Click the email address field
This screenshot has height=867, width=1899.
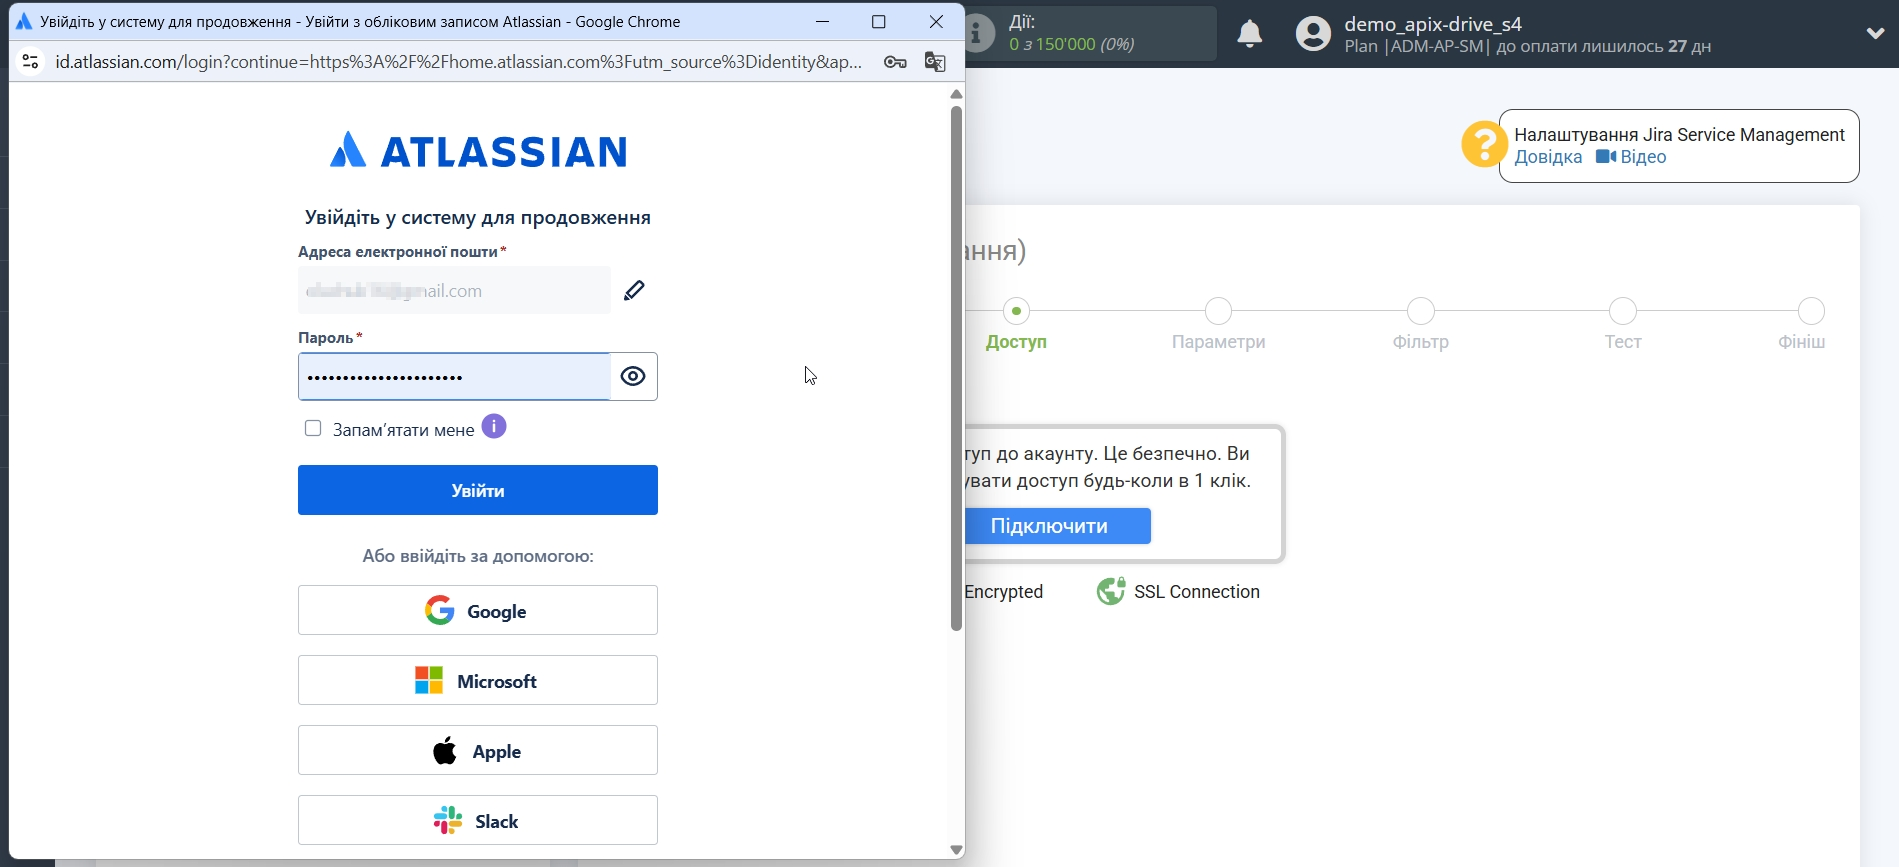454,290
